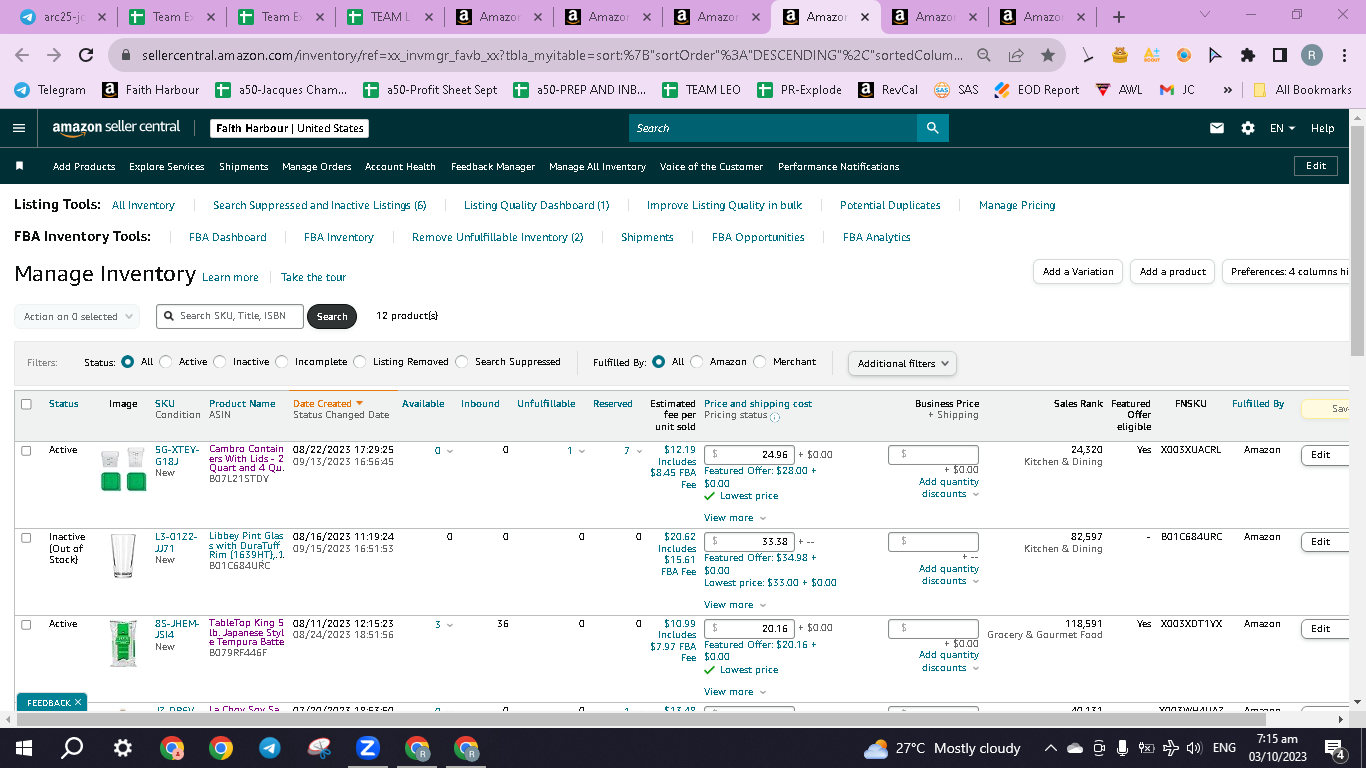The image size is (1366, 768).
Task: Open the Manage Pricing link
Action: (x=1017, y=205)
